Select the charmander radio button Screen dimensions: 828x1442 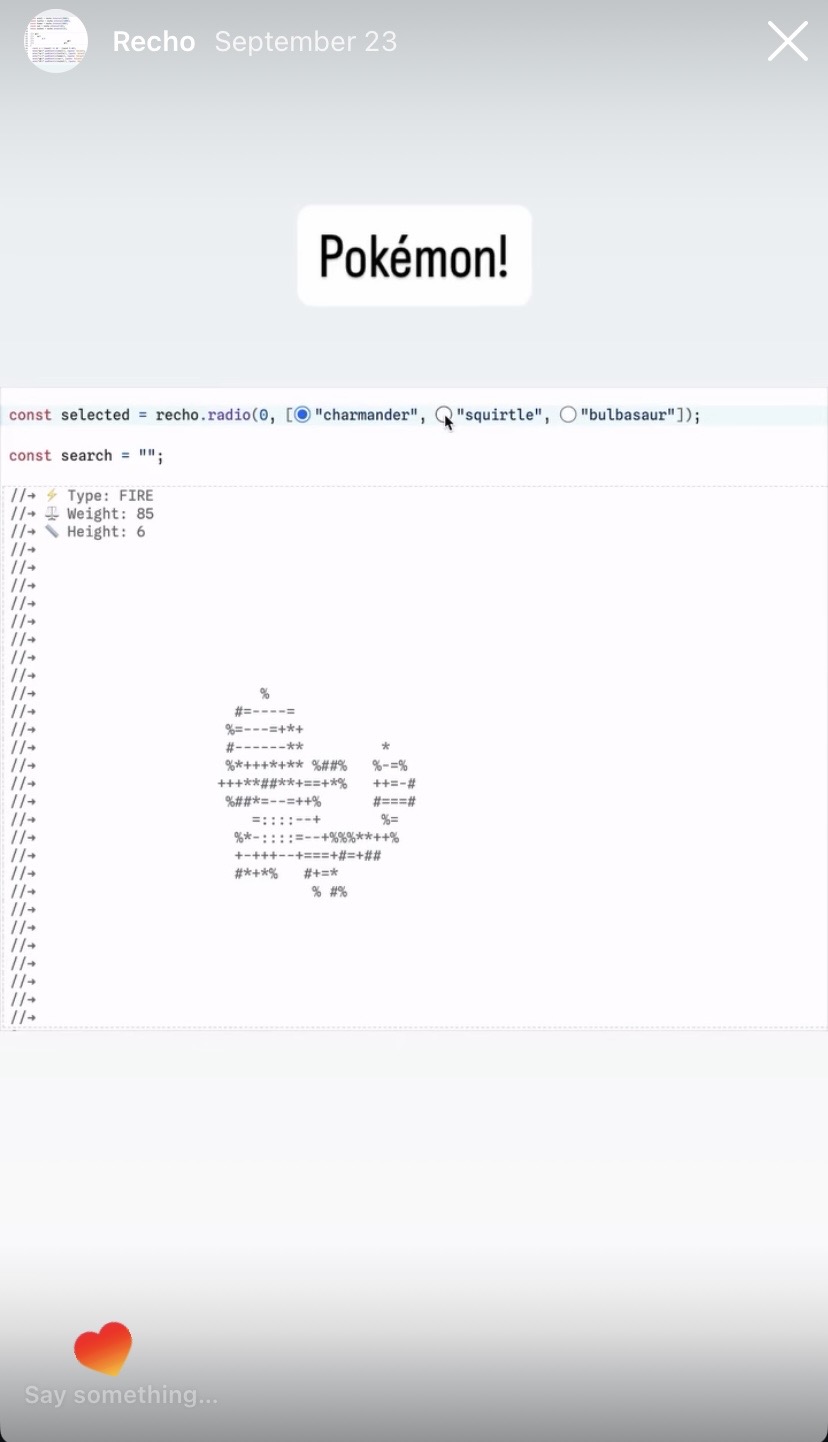coord(303,415)
